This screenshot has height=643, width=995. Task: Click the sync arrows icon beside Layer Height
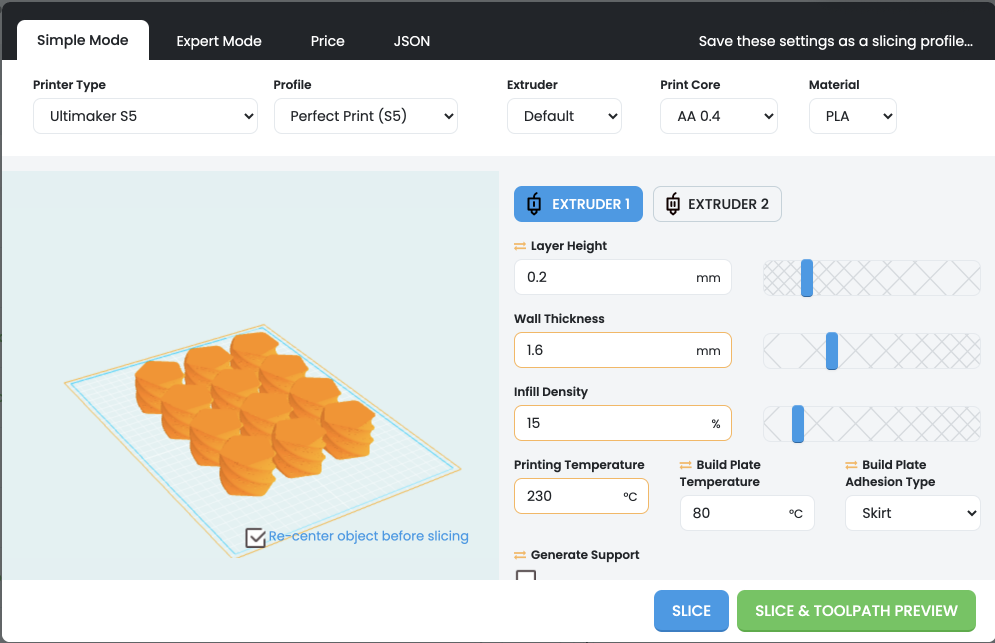pos(522,245)
